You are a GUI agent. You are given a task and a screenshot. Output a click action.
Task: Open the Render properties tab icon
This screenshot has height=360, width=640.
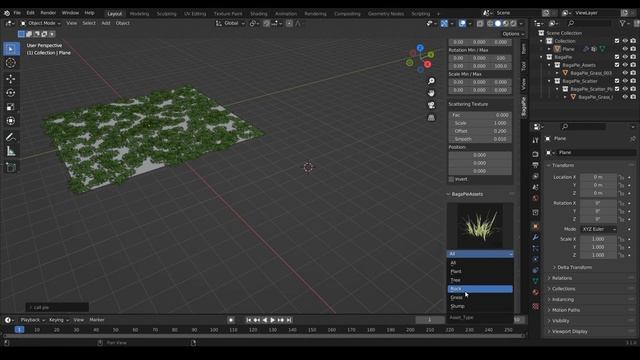535,154
